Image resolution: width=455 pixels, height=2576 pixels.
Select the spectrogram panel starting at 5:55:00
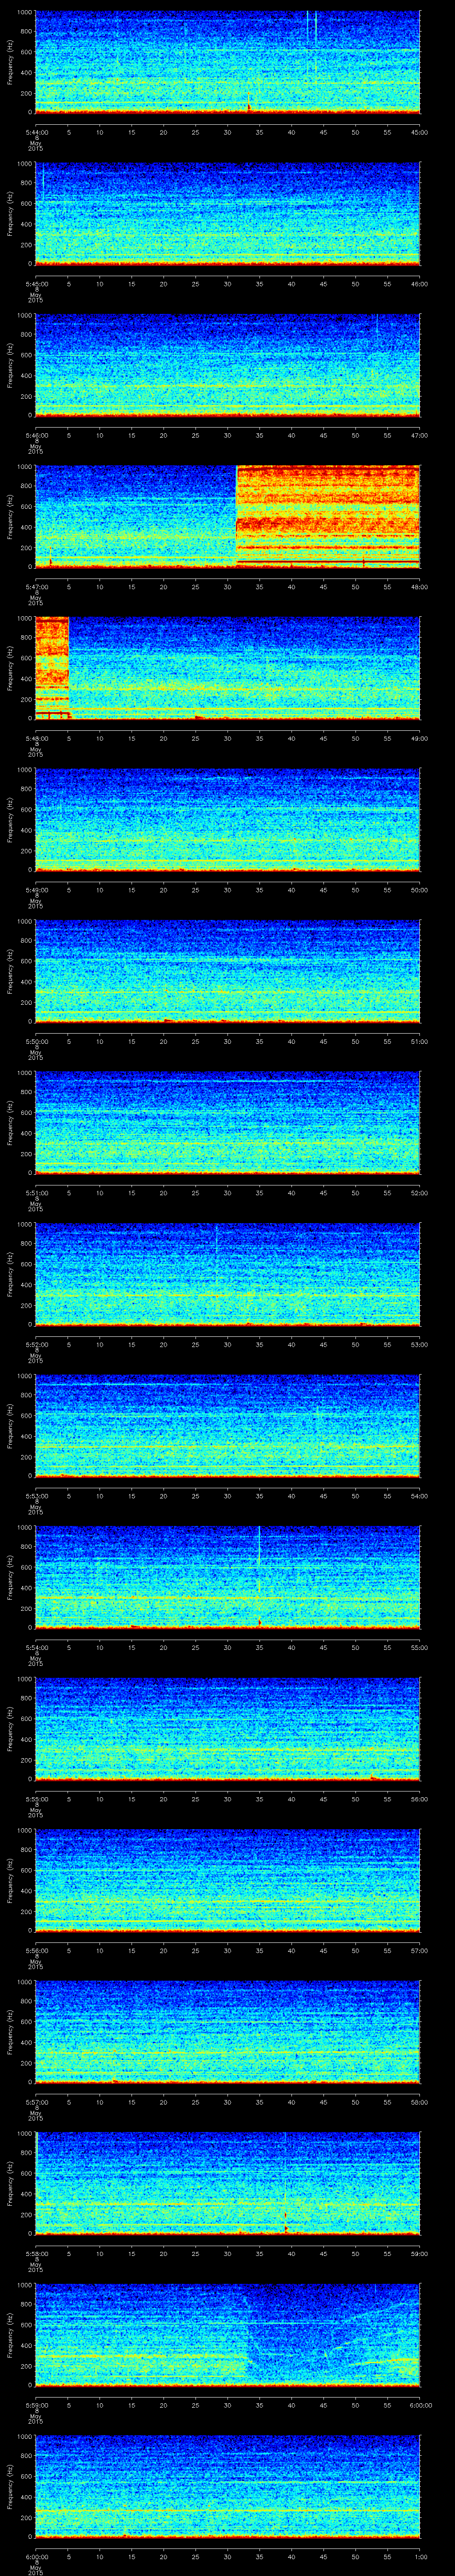tap(228, 1729)
